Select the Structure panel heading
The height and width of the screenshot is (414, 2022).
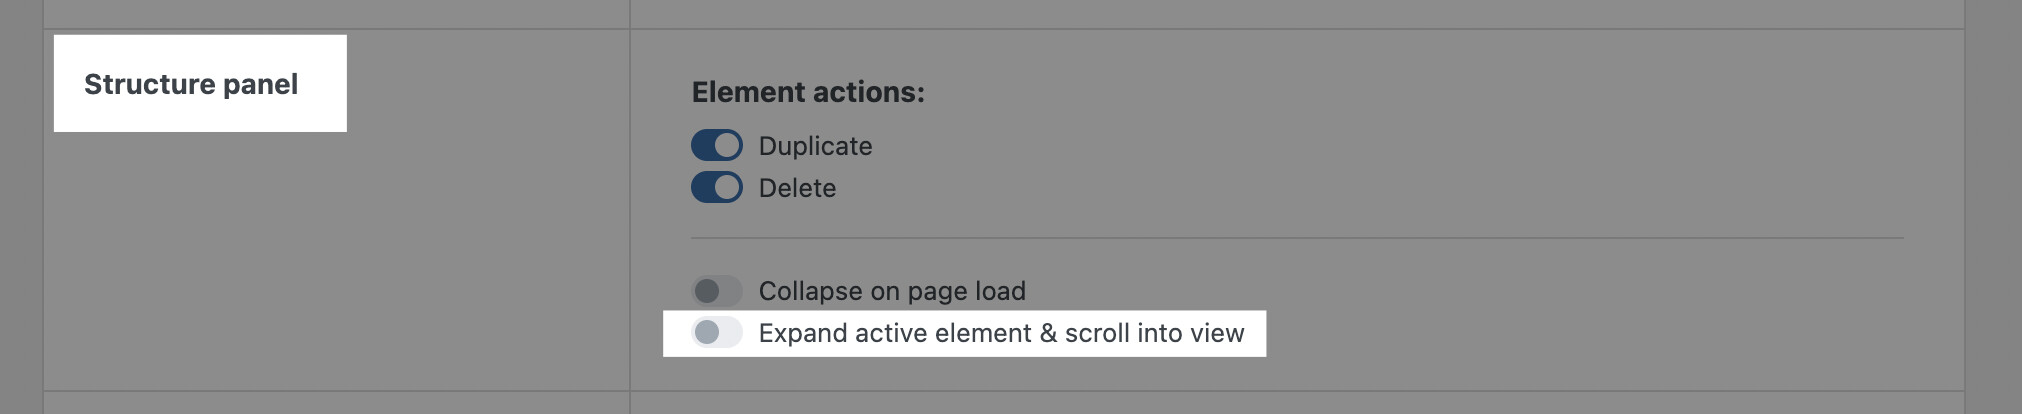point(191,84)
